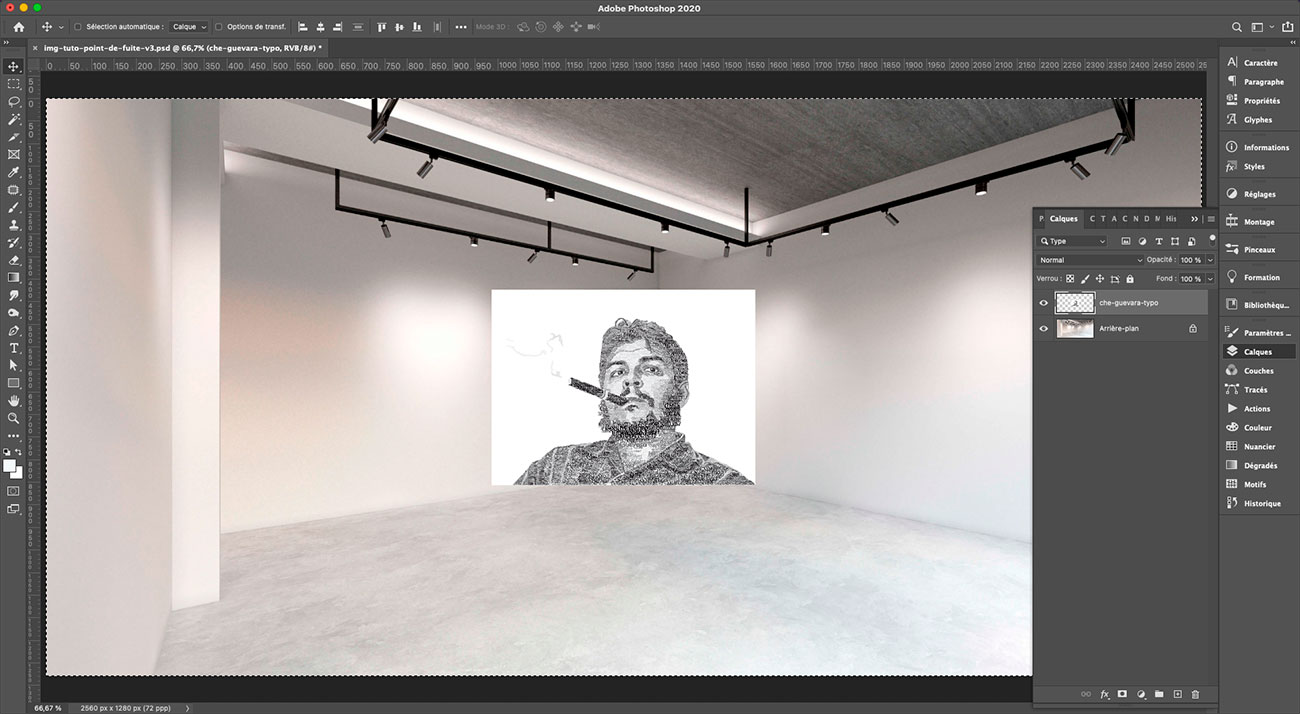Open the Calque selection mode dropdown
The height and width of the screenshot is (714, 1300).
coord(186,27)
